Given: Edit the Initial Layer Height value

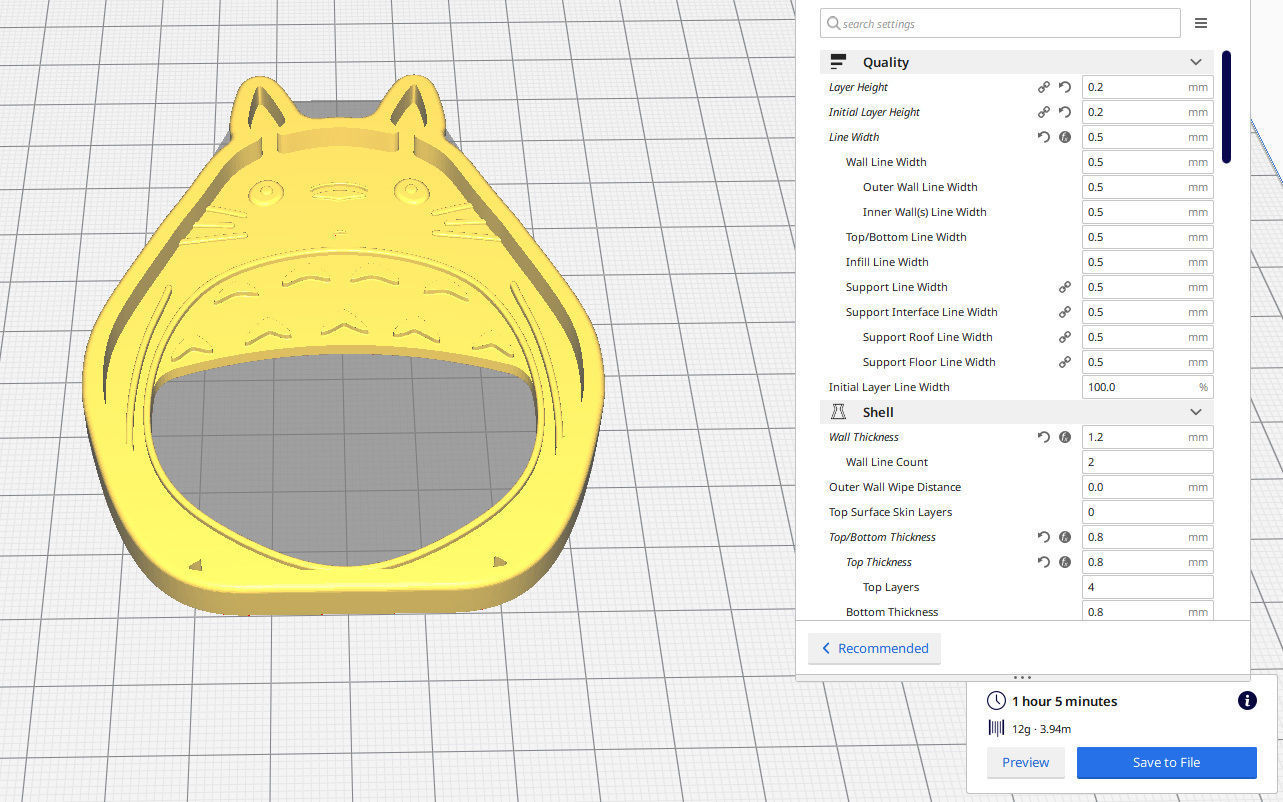Looking at the screenshot, I should coord(1147,112).
